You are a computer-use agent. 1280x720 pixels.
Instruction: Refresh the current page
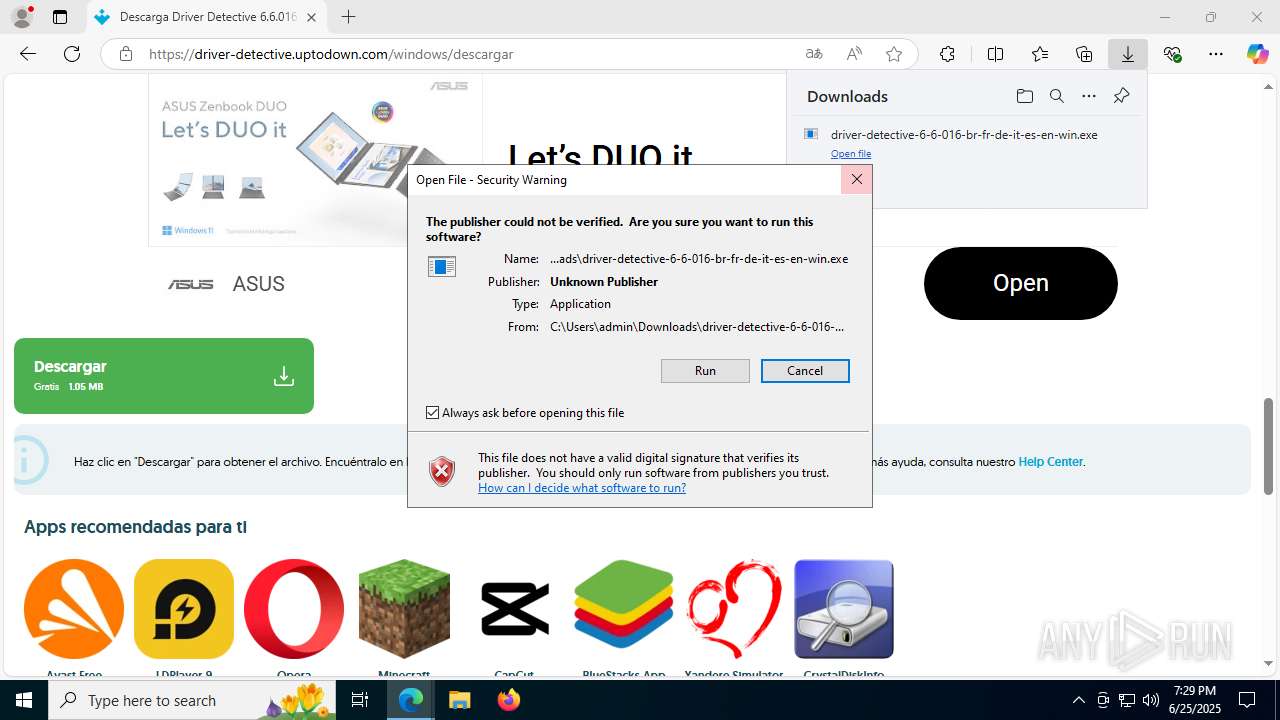coord(72,54)
